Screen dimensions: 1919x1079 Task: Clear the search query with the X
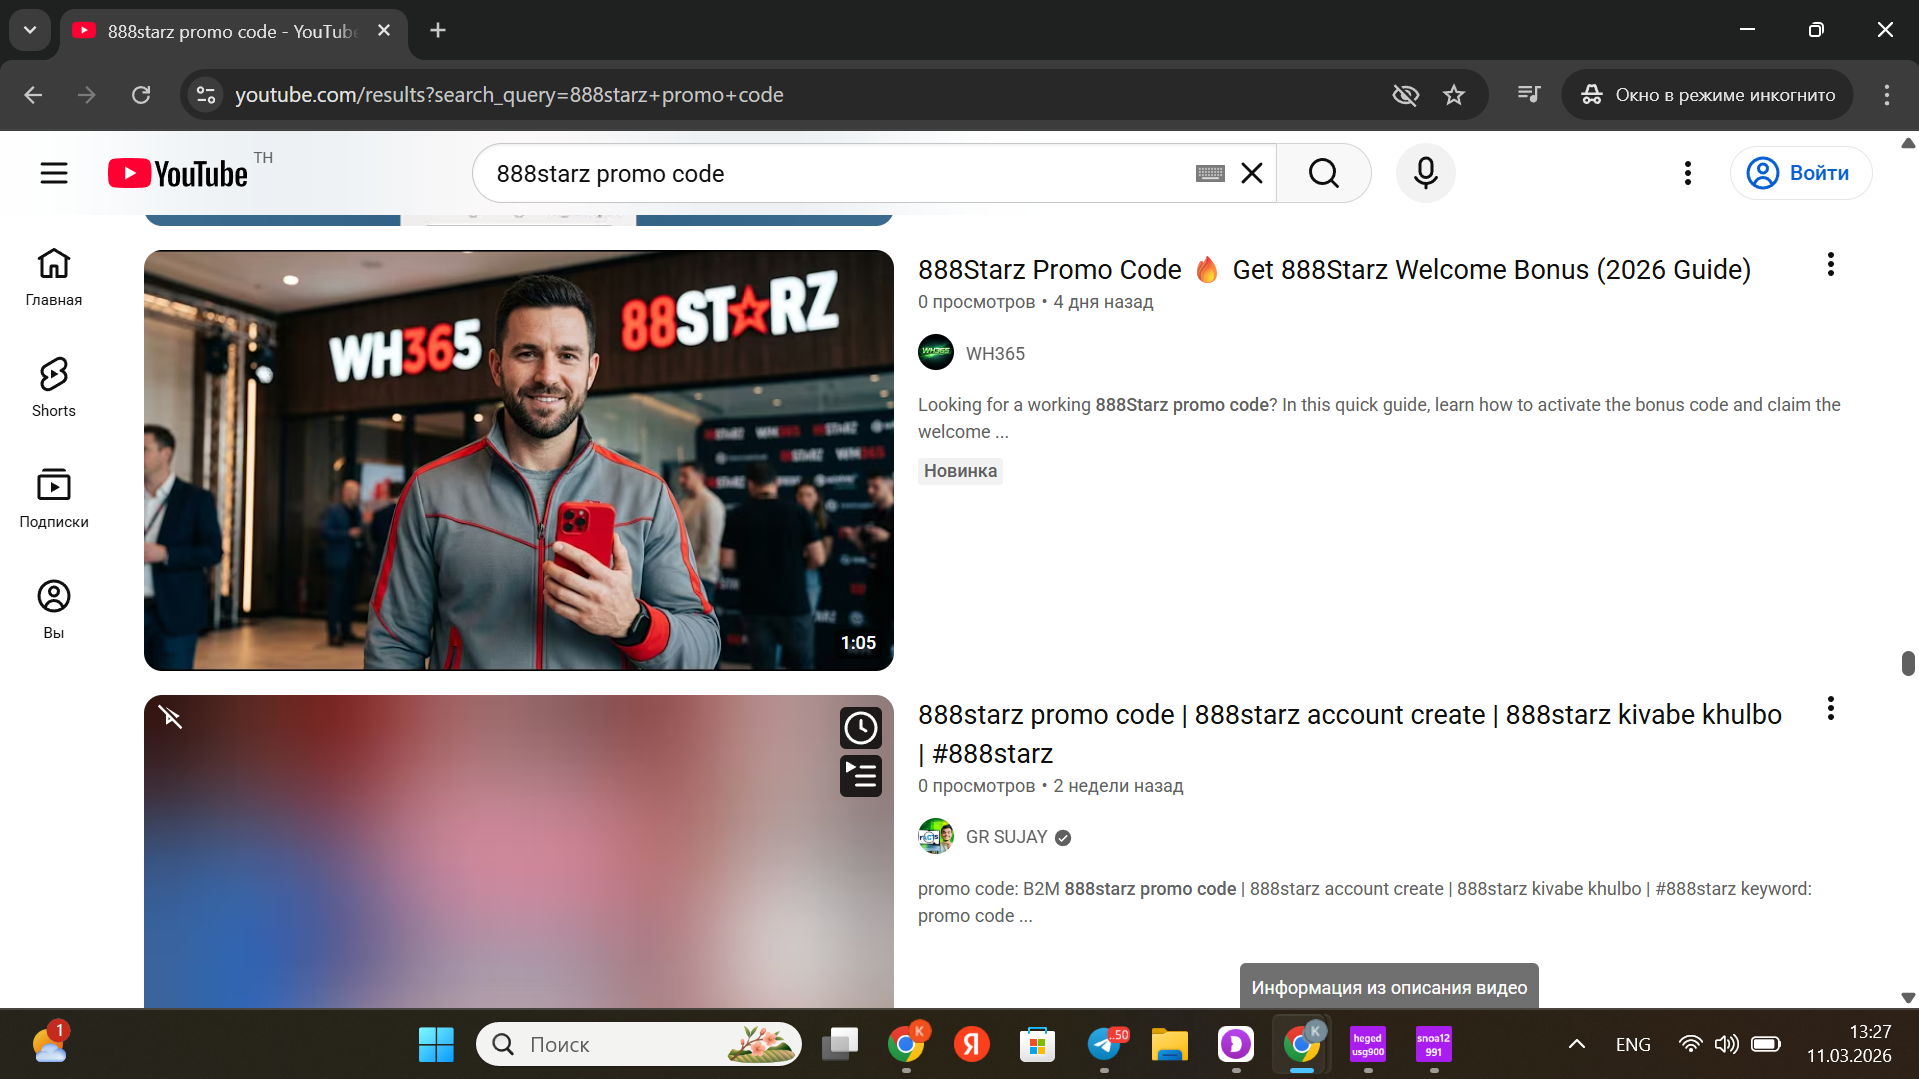(x=1252, y=174)
